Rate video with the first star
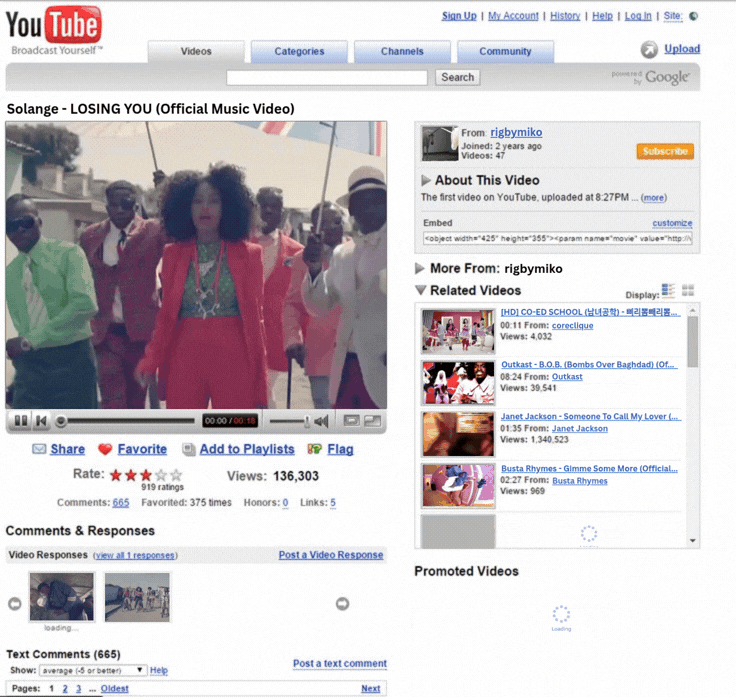 (x=115, y=475)
